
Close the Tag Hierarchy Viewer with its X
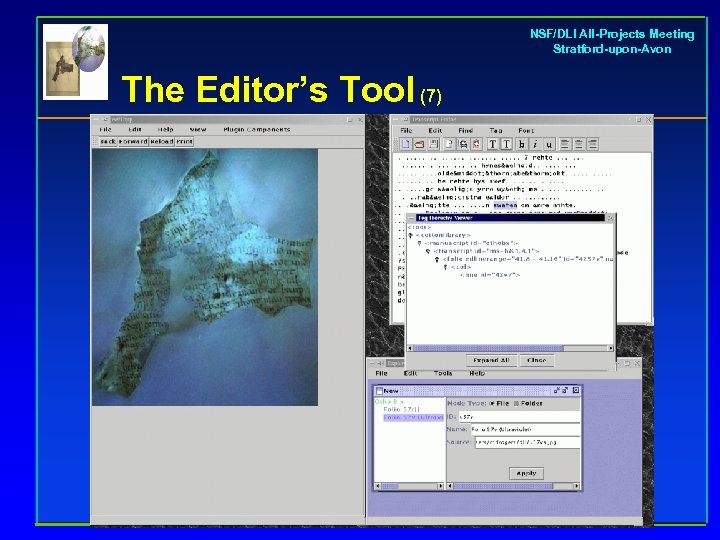coord(610,218)
